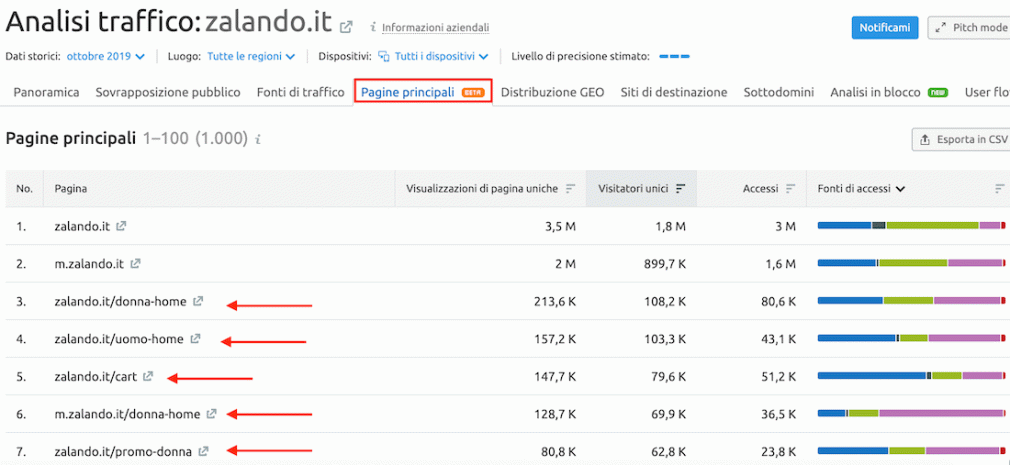Sort by Visualizzazioni di pagina uniche icon
1010x465 pixels.
click(570, 189)
